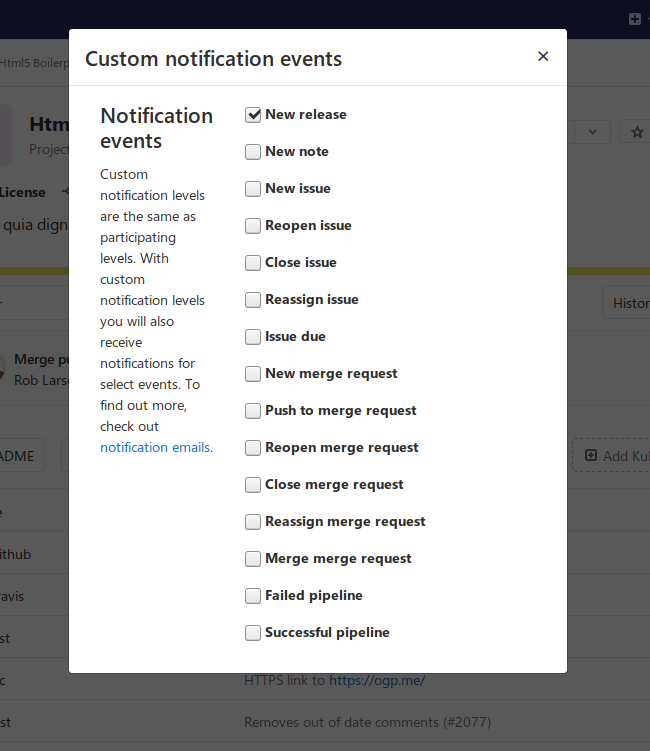Click the Html5 Boilerplate breadcrumb link
The width and height of the screenshot is (650, 751).
point(34,63)
